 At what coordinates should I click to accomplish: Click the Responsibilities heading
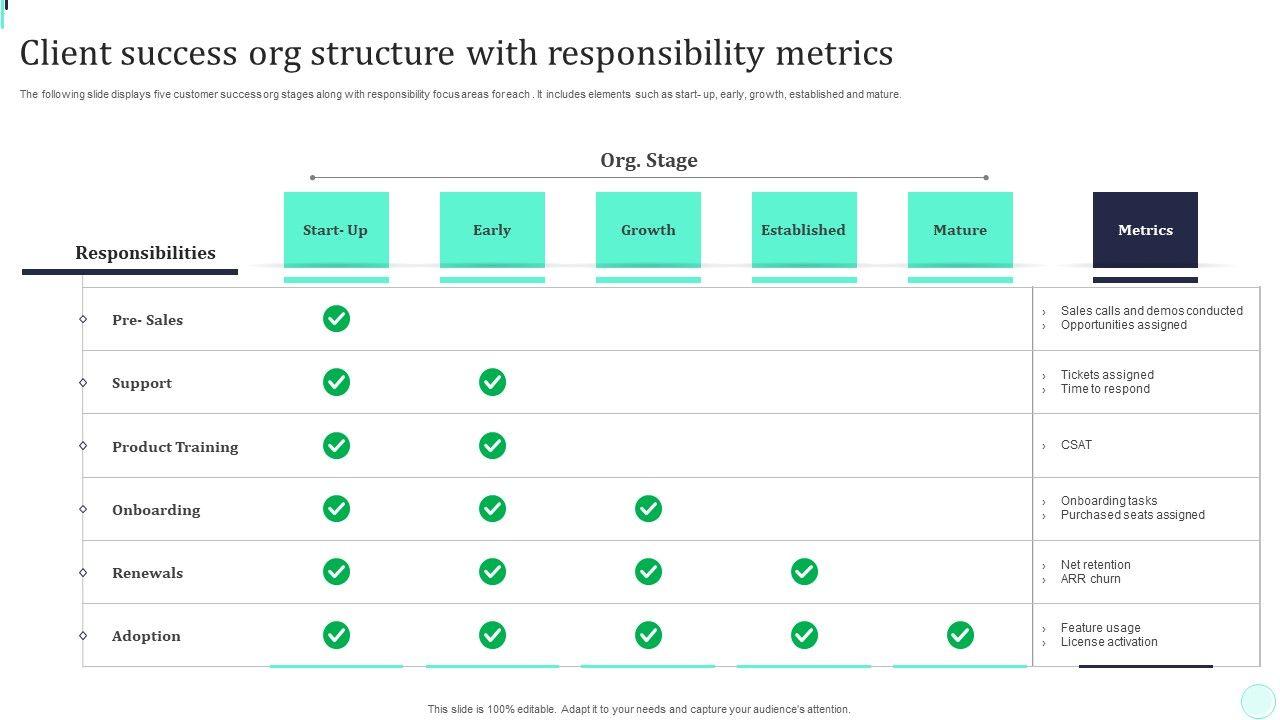click(145, 253)
